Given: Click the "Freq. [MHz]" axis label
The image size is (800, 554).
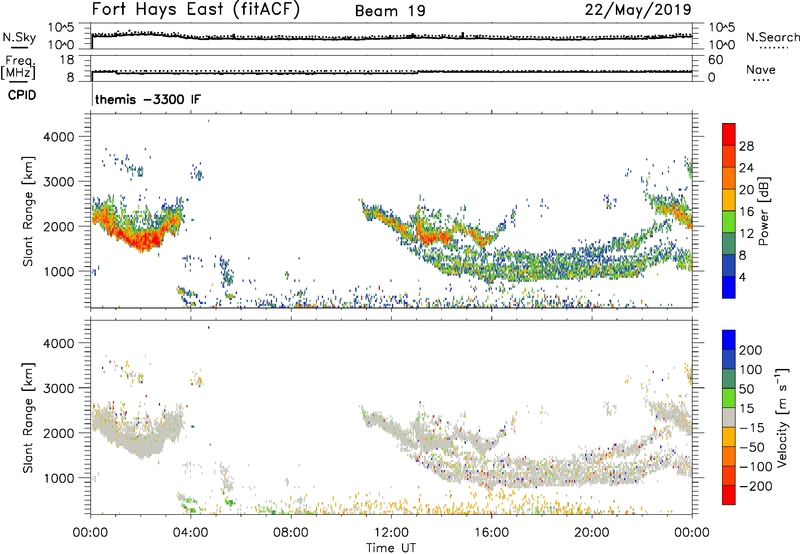Looking at the screenshot, I should coord(18,67).
